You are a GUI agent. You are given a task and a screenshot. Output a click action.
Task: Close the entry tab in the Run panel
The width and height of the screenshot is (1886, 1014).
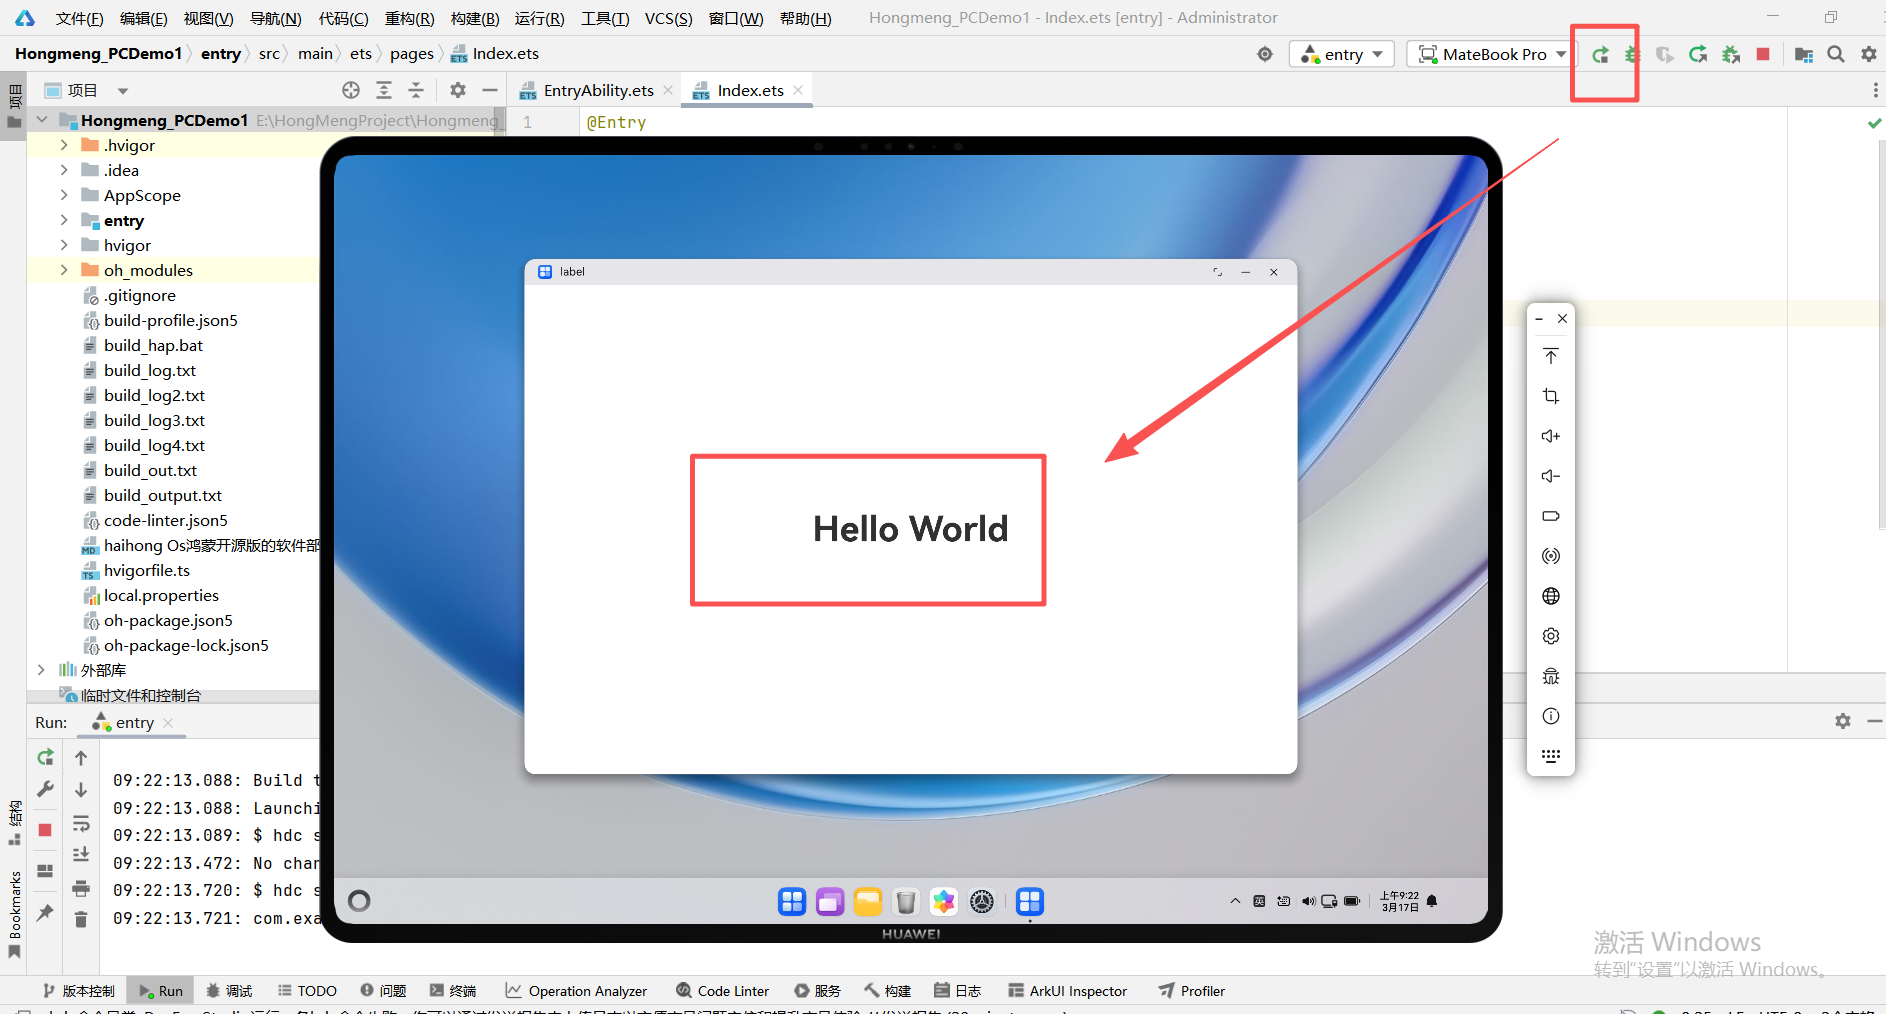tap(168, 723)
